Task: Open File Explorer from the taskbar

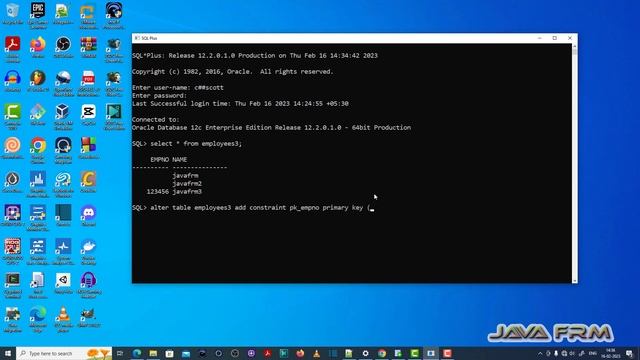Action: 153,353
